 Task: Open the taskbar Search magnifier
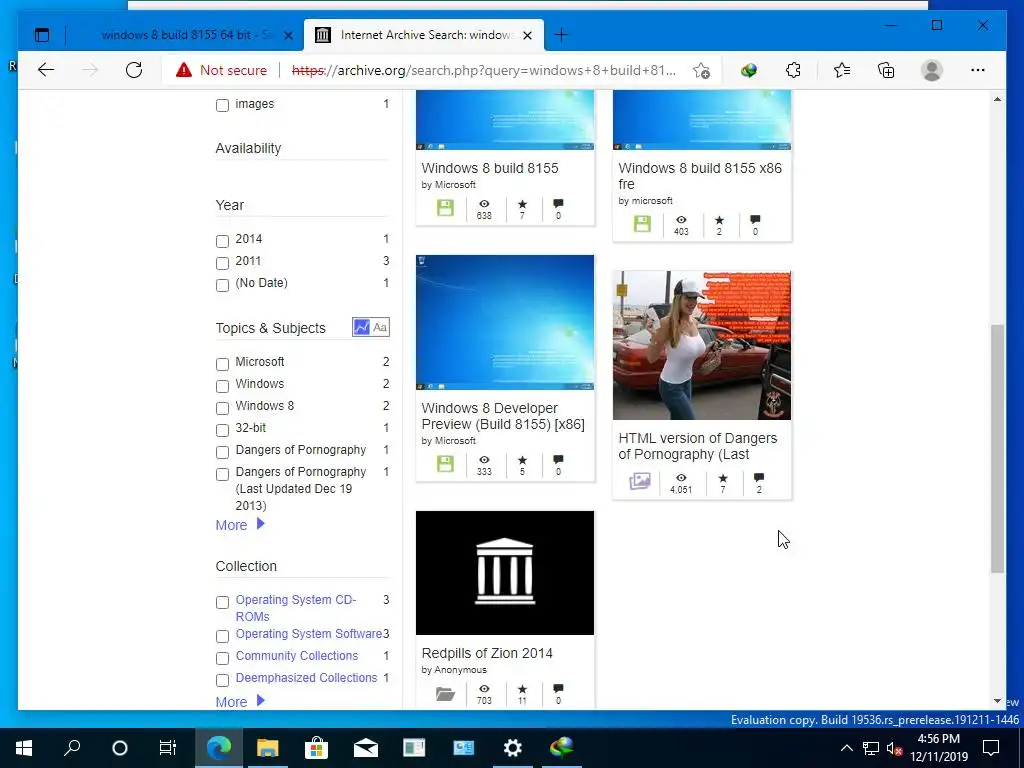click(x=72, y=748)
